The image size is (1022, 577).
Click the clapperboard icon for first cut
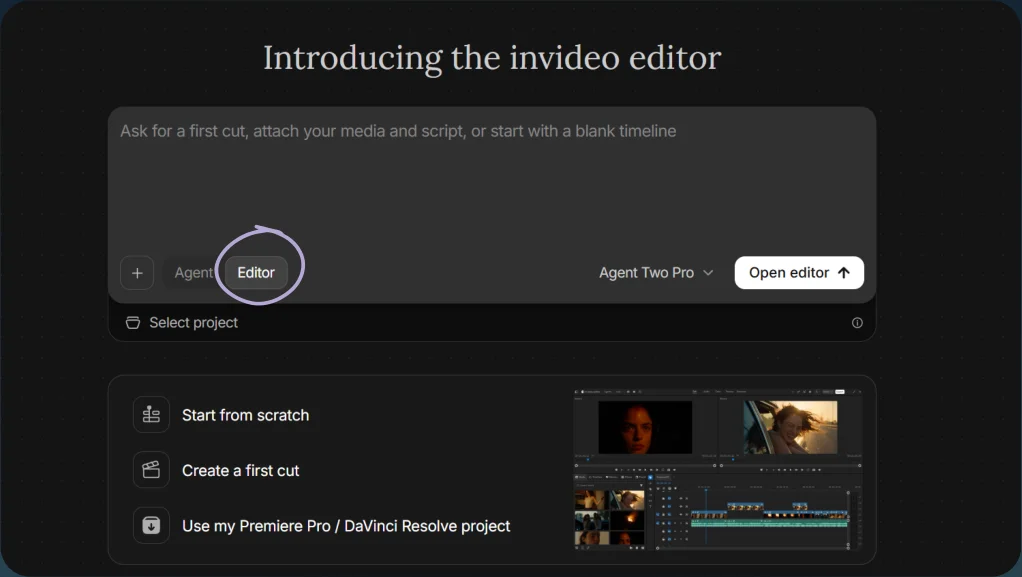pyautogui.click(x=151, y=469)
